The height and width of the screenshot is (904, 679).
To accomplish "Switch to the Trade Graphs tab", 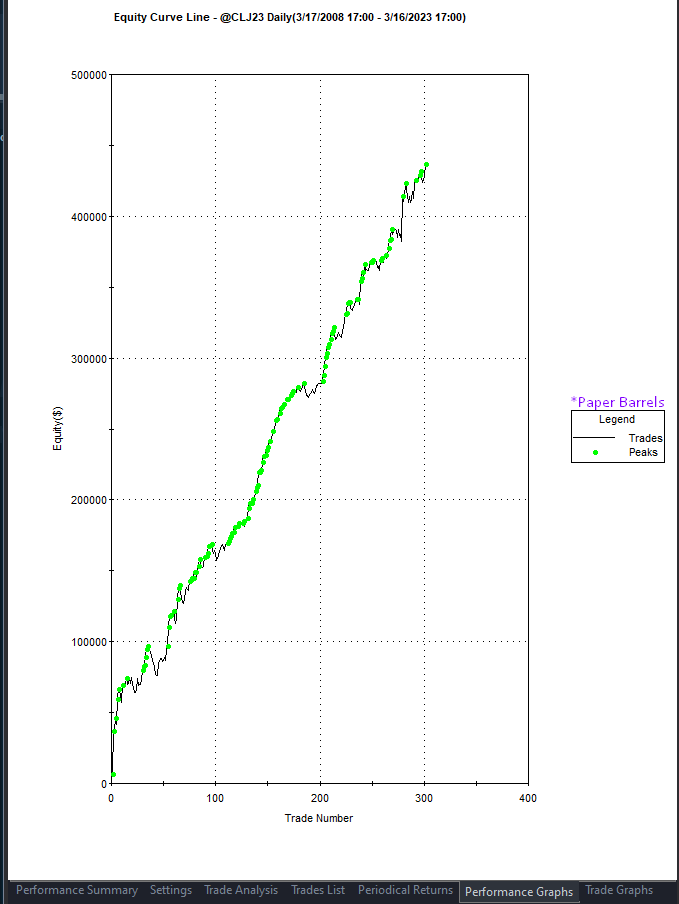I will [x=619, y=890].
